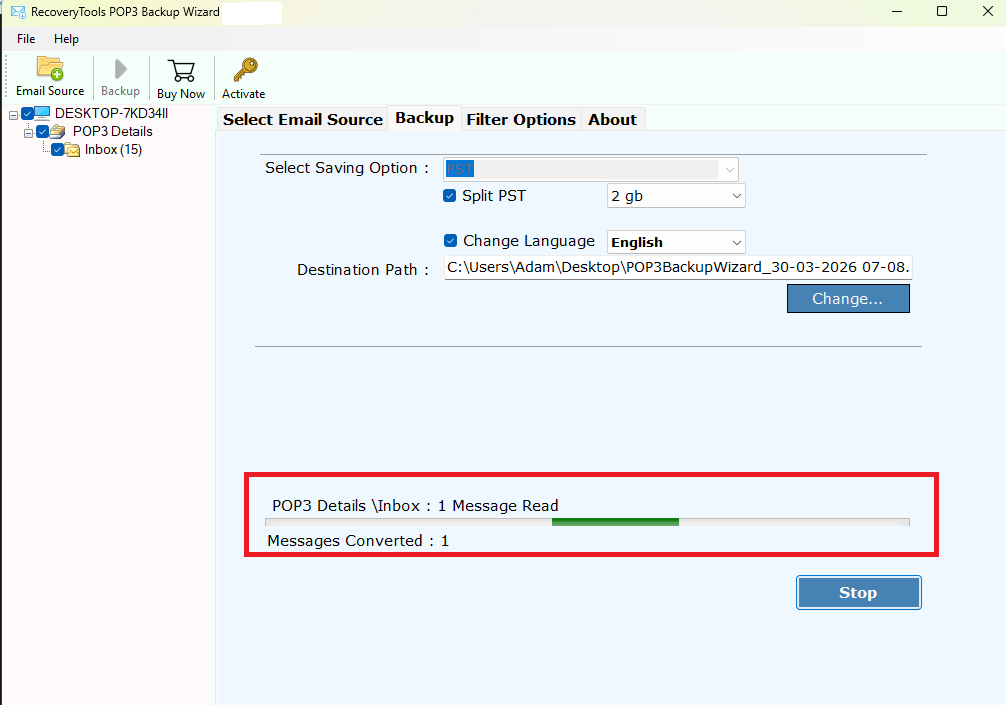The height and width of the screenshot is (705, 1006).
Task: Open the Help menu
Action: coord(66,39)
